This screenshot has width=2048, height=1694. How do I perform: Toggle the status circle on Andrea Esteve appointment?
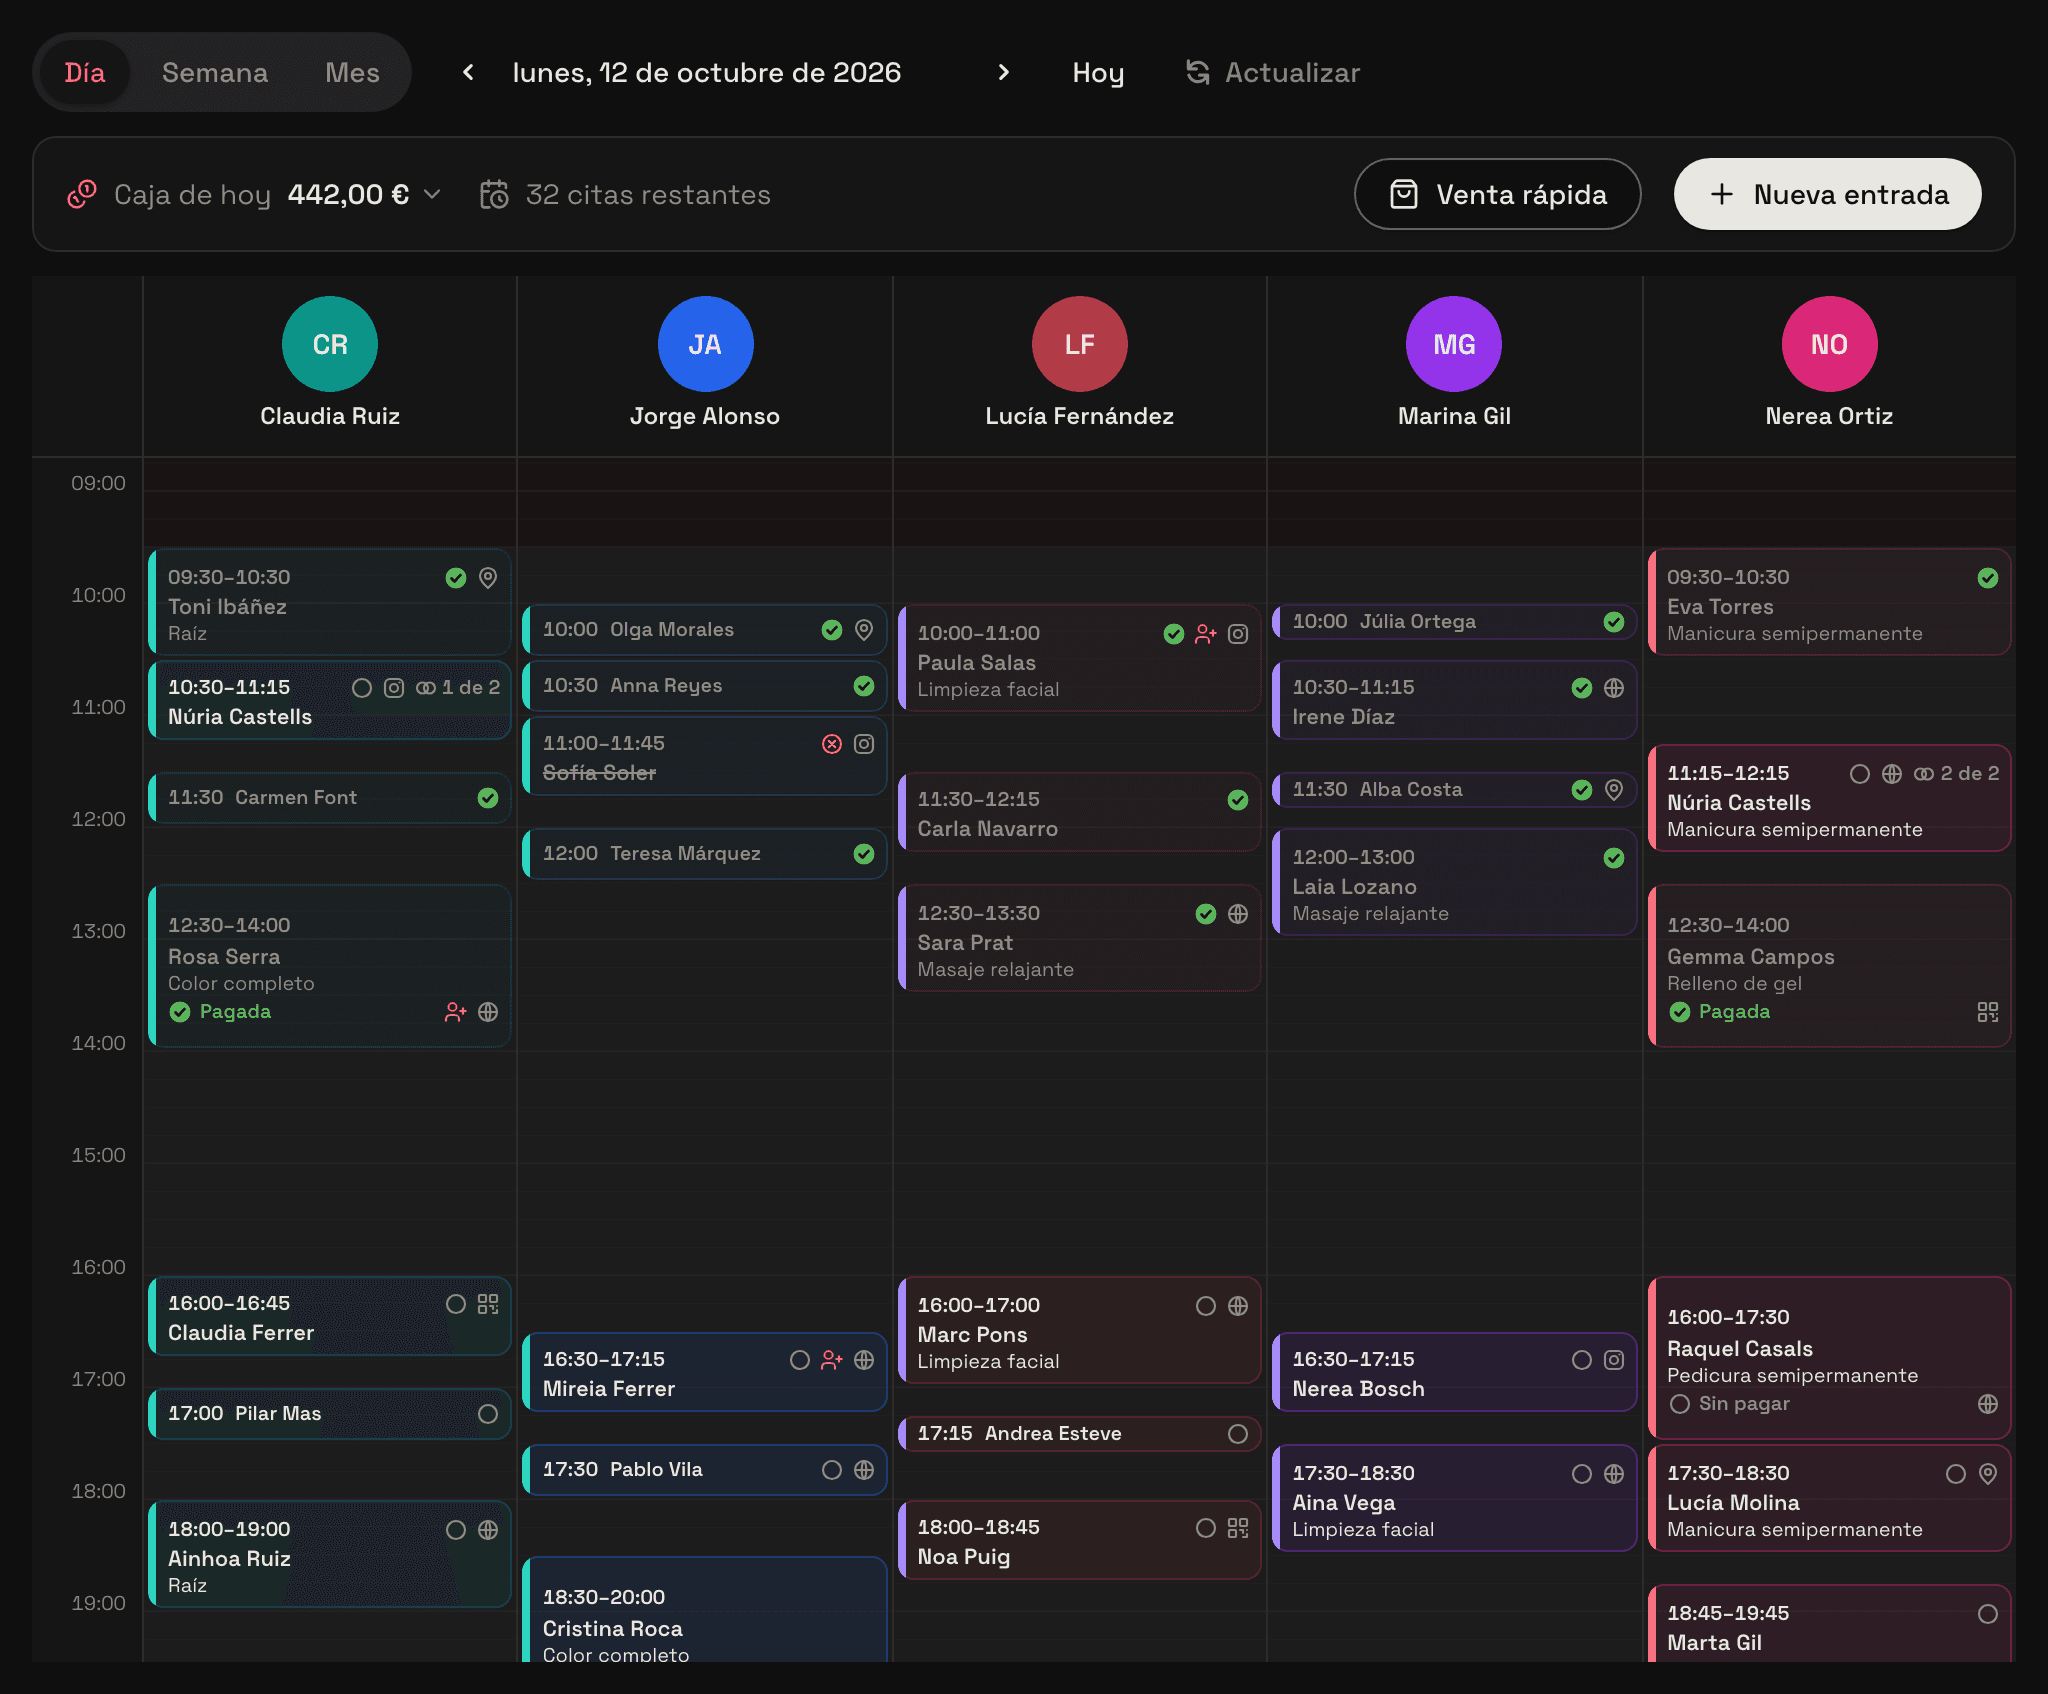click(1238, 1434)
